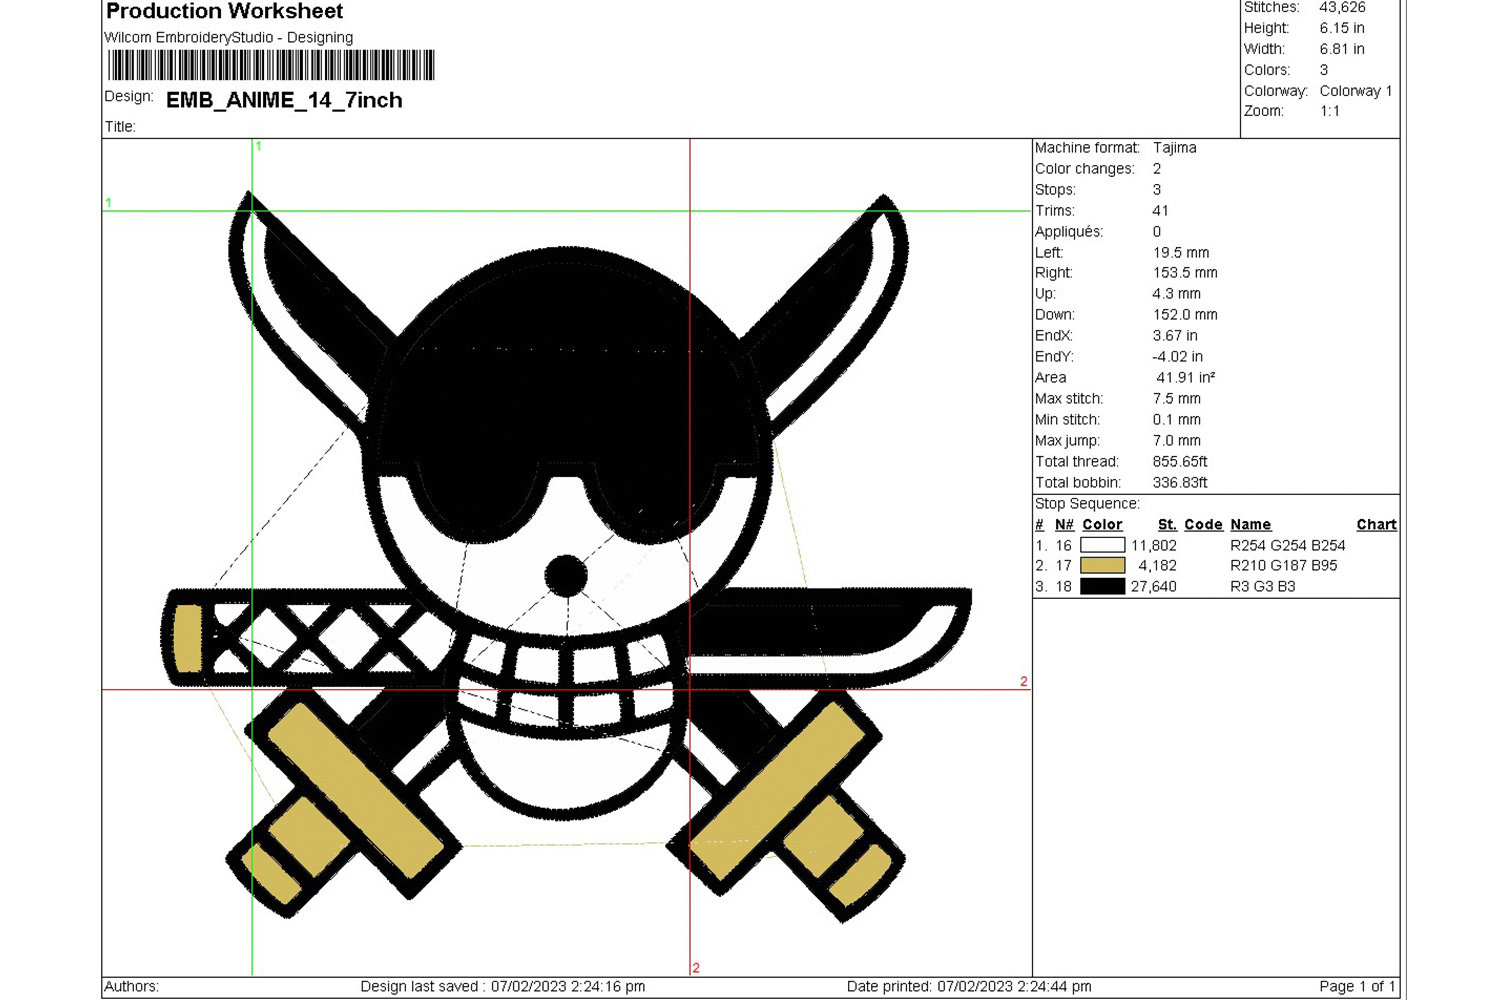
Task: Click stitch count 4,182 in stop sequence
Action: coord(1158,565)
